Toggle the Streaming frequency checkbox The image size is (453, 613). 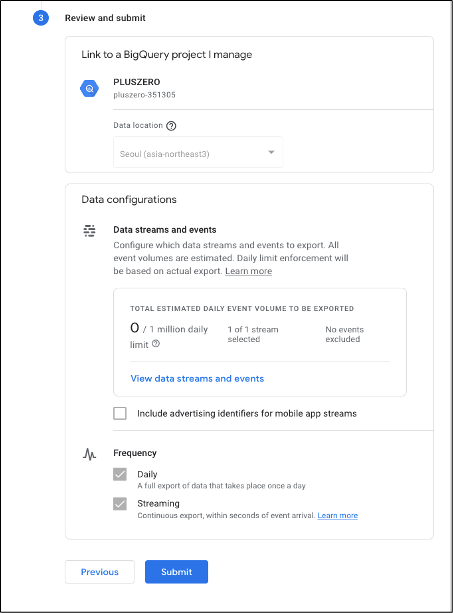pyautogui.click(x=120, y=504)
